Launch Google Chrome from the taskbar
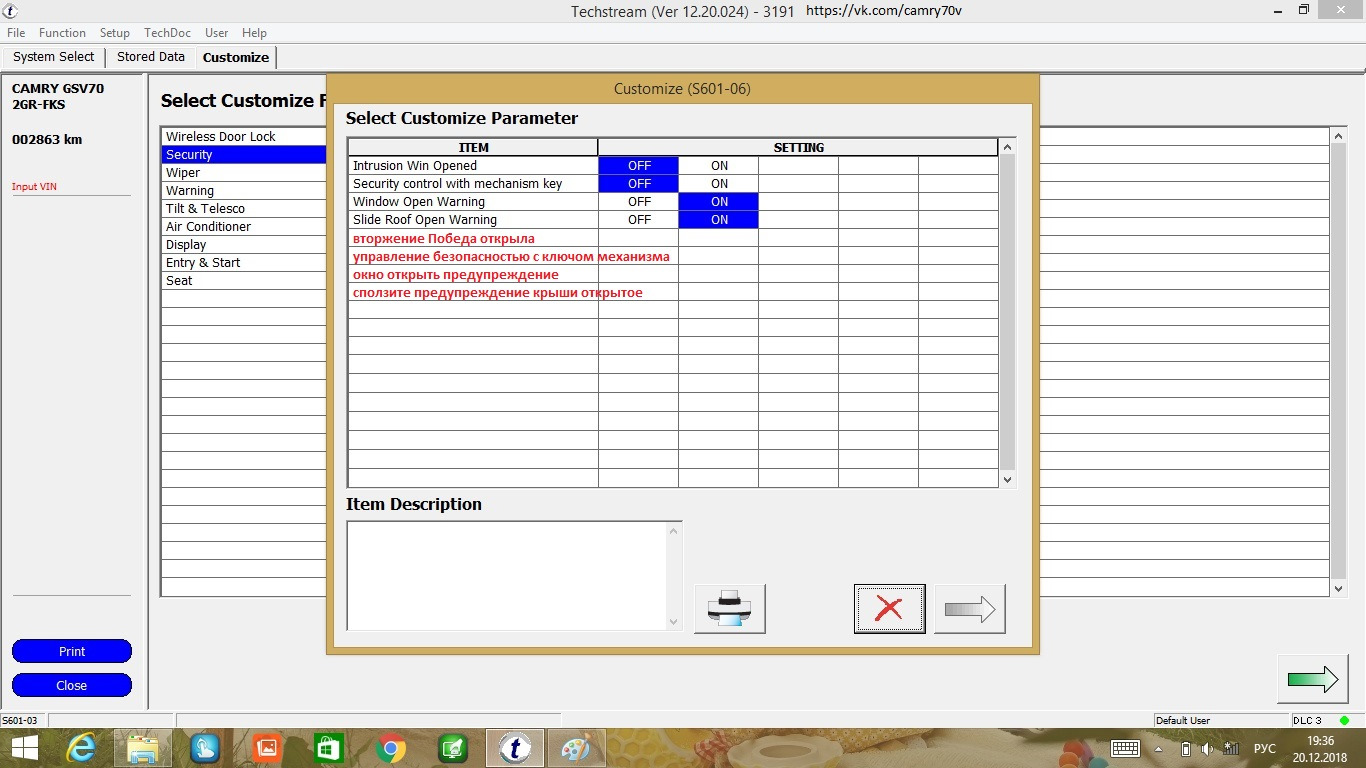The height and width of the screenshot is (768, 1366). [391, 748]
